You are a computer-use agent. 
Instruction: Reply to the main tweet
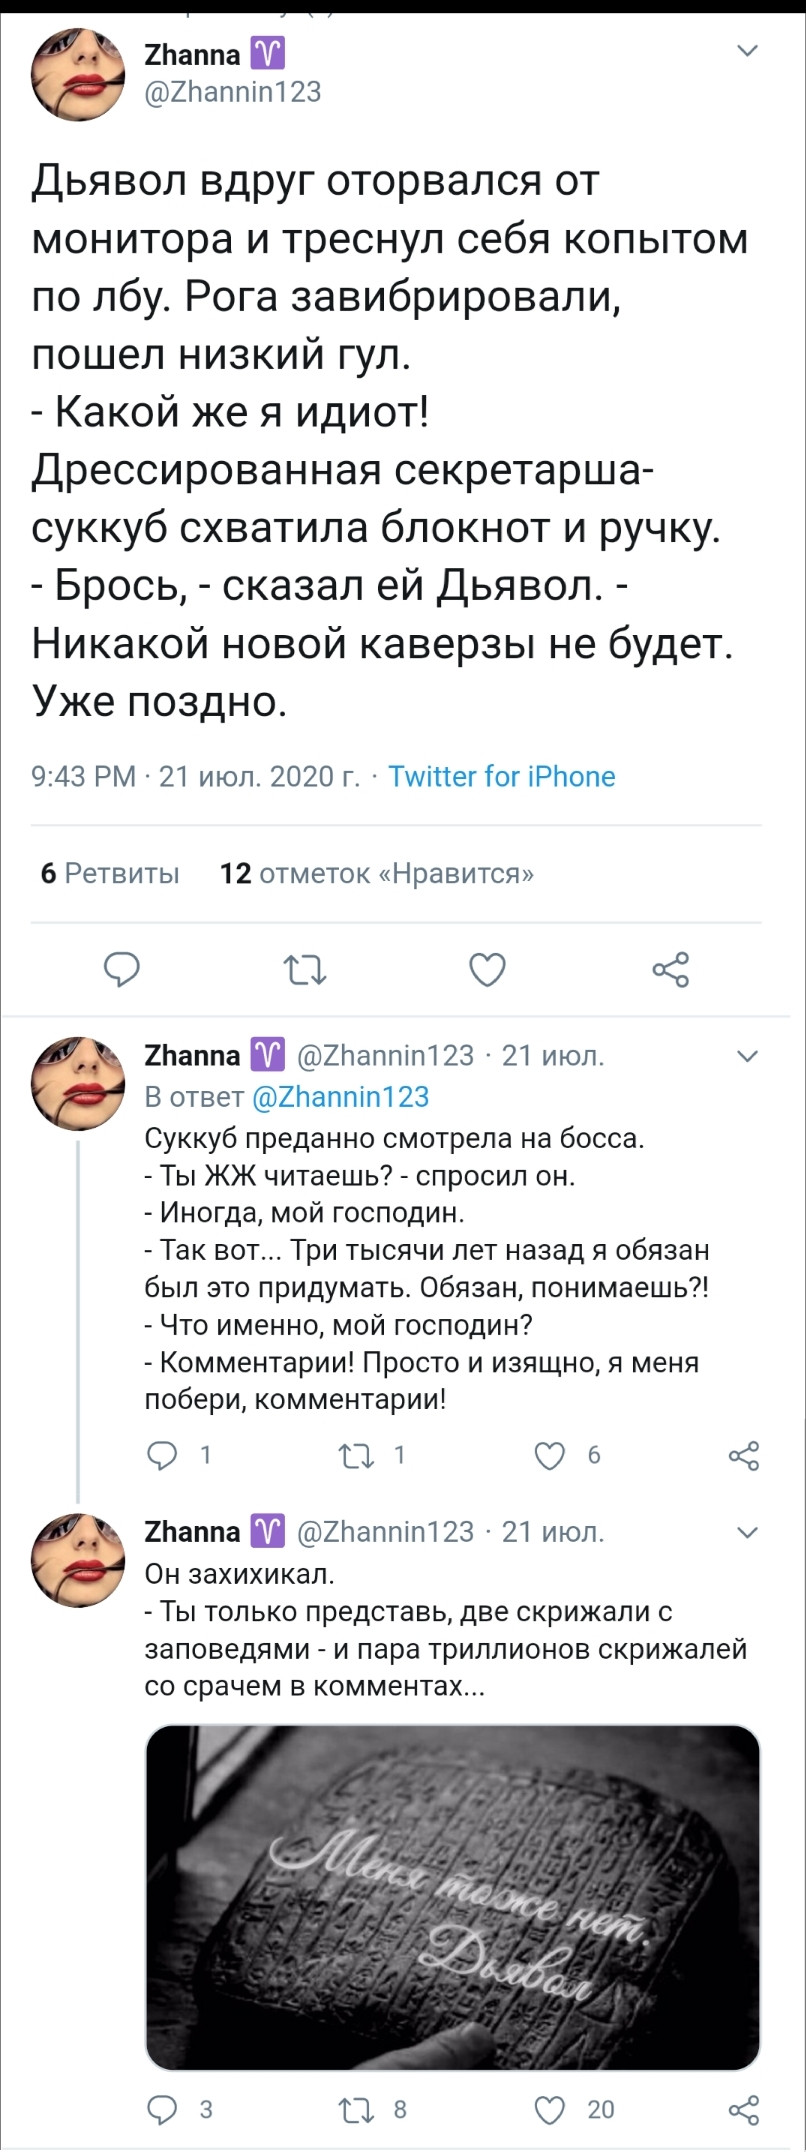122,969
